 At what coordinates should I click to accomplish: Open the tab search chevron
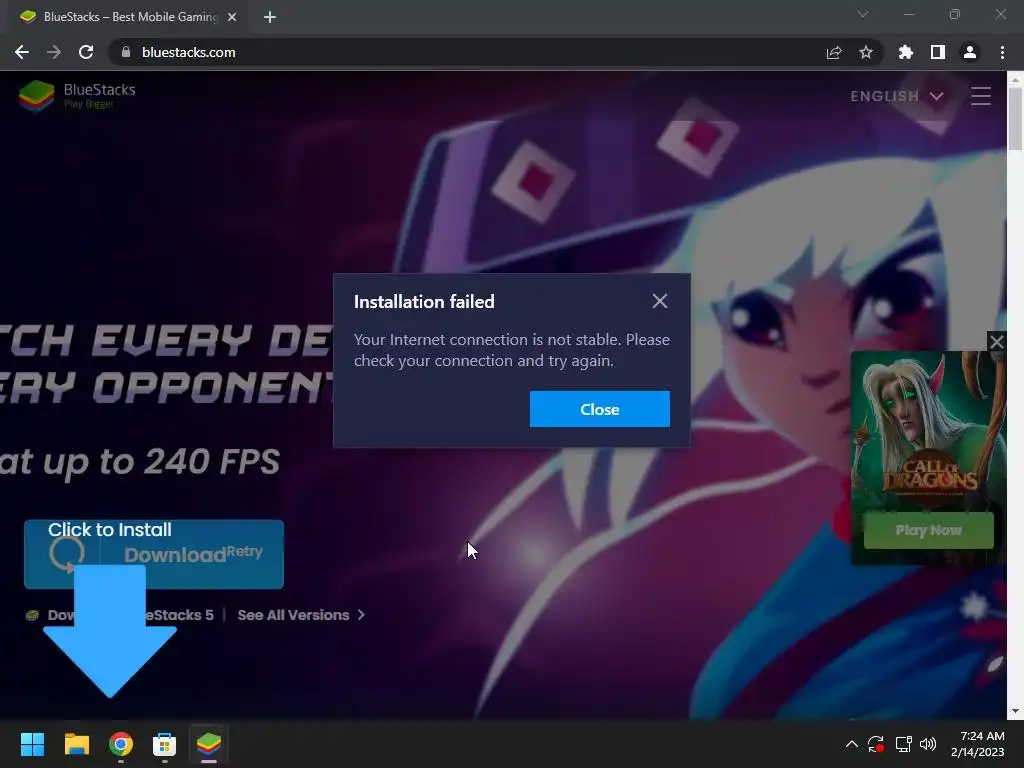coord(863,14)
